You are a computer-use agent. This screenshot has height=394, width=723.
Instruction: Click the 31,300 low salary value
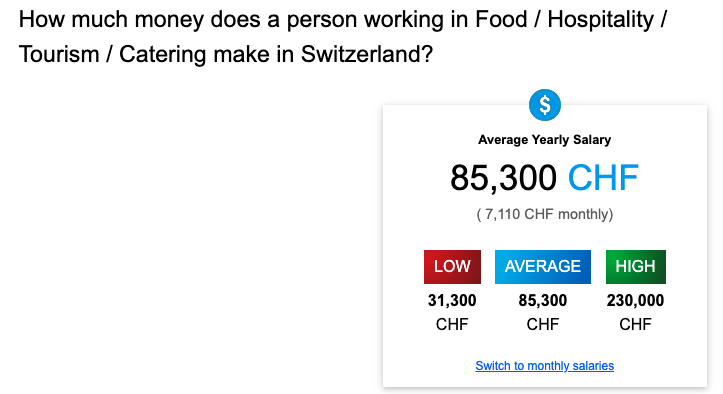452,300
